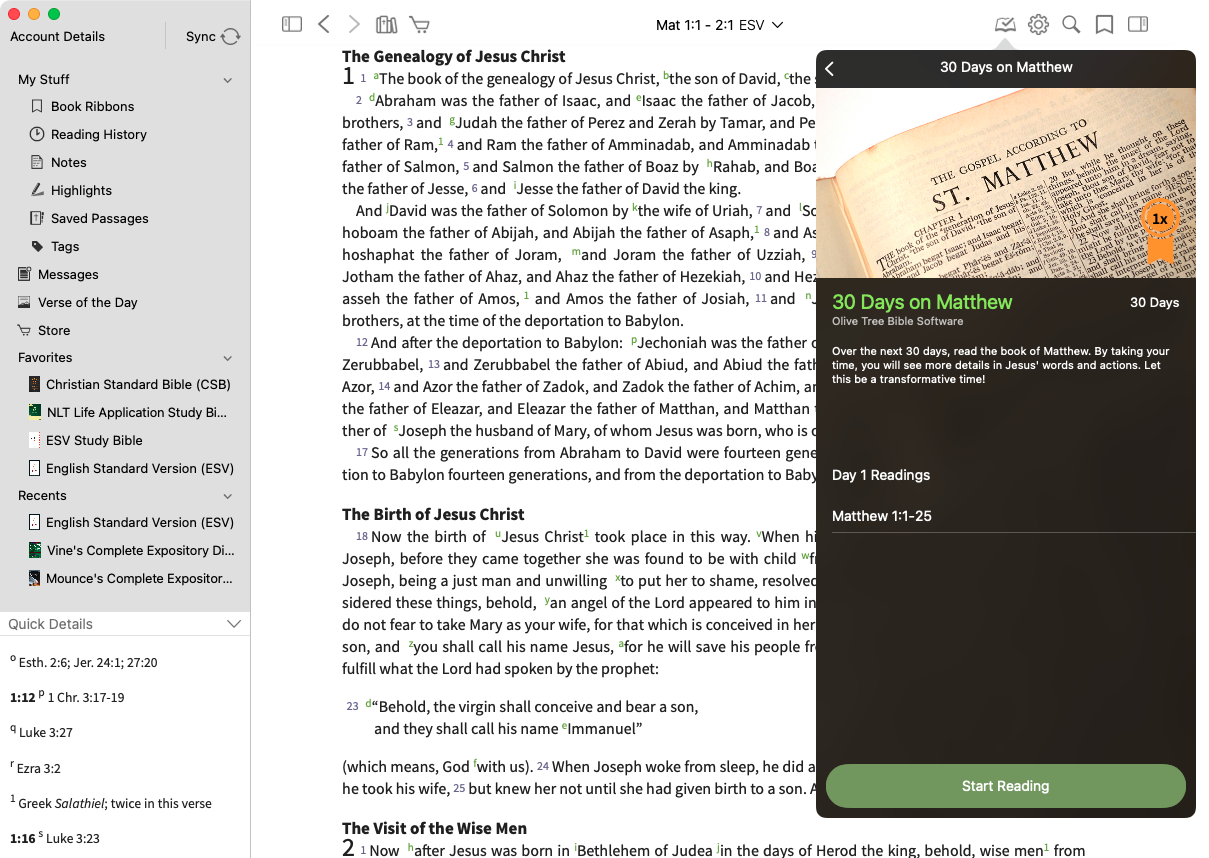
Task: Open Account Details
Action: point(57,37)
